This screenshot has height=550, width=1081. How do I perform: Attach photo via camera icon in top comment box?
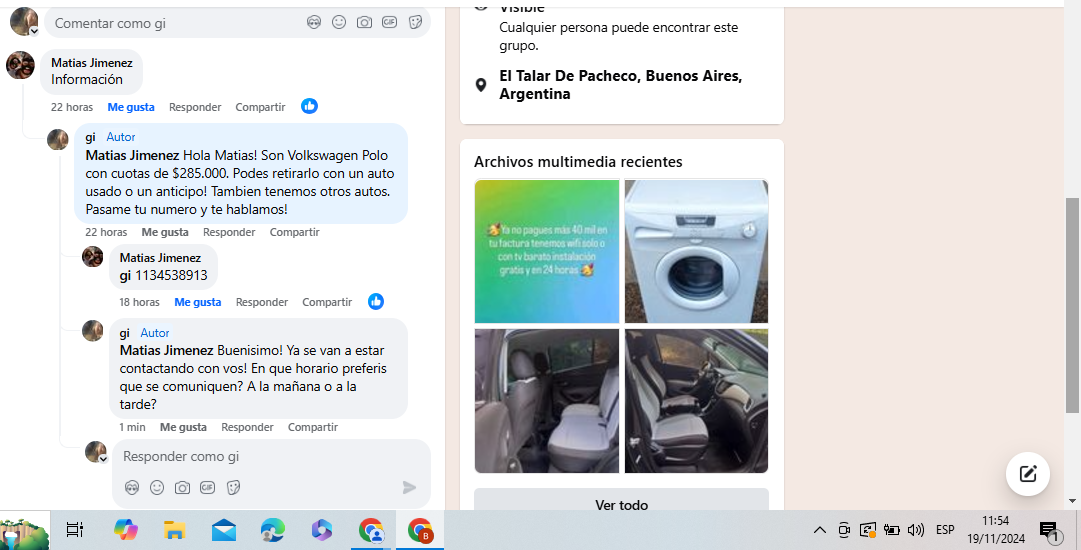click(x=364, y=22)
